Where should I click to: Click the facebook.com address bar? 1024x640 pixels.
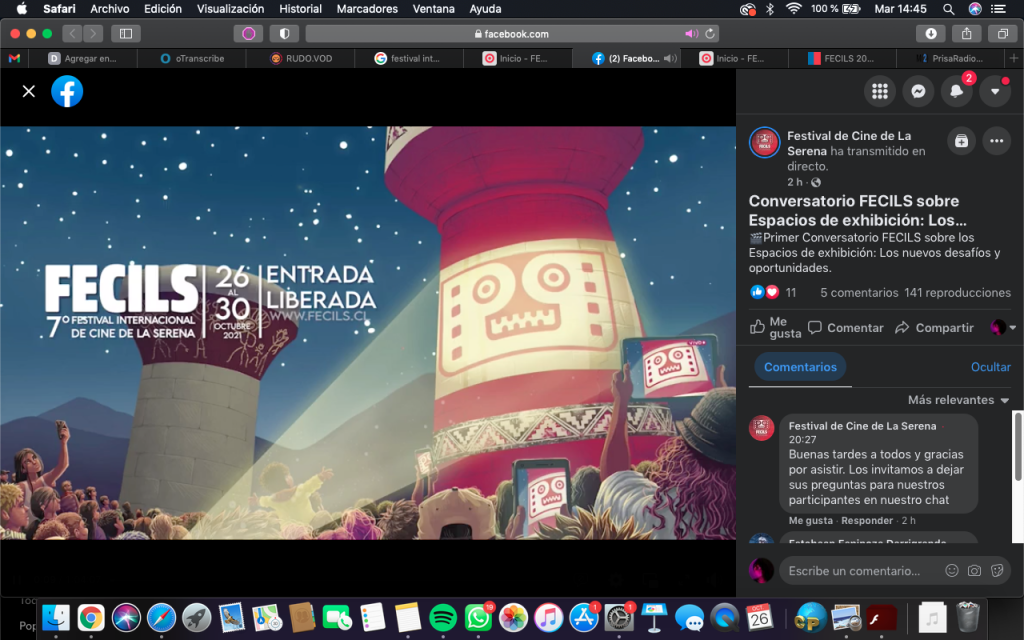click(x=512, y=33)
